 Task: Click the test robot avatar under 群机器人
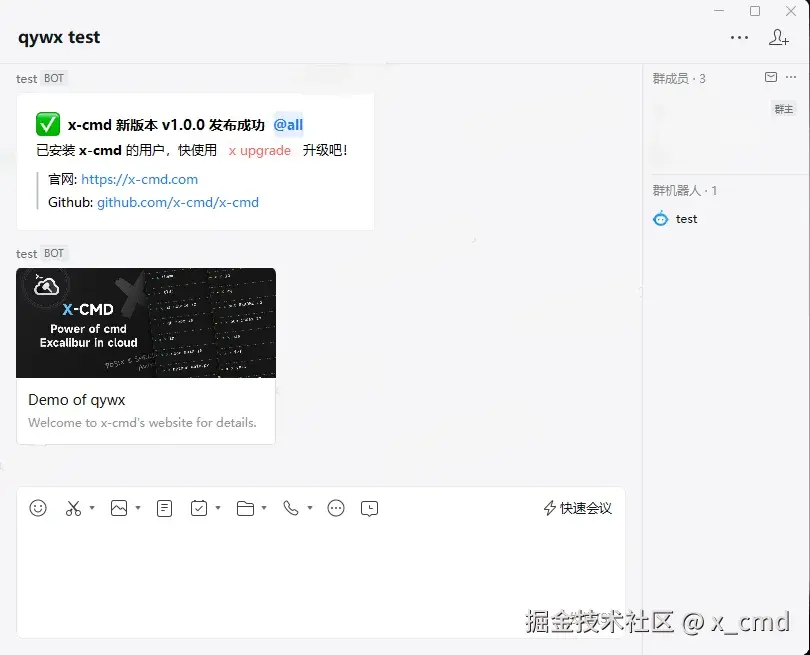click(660, 218)
